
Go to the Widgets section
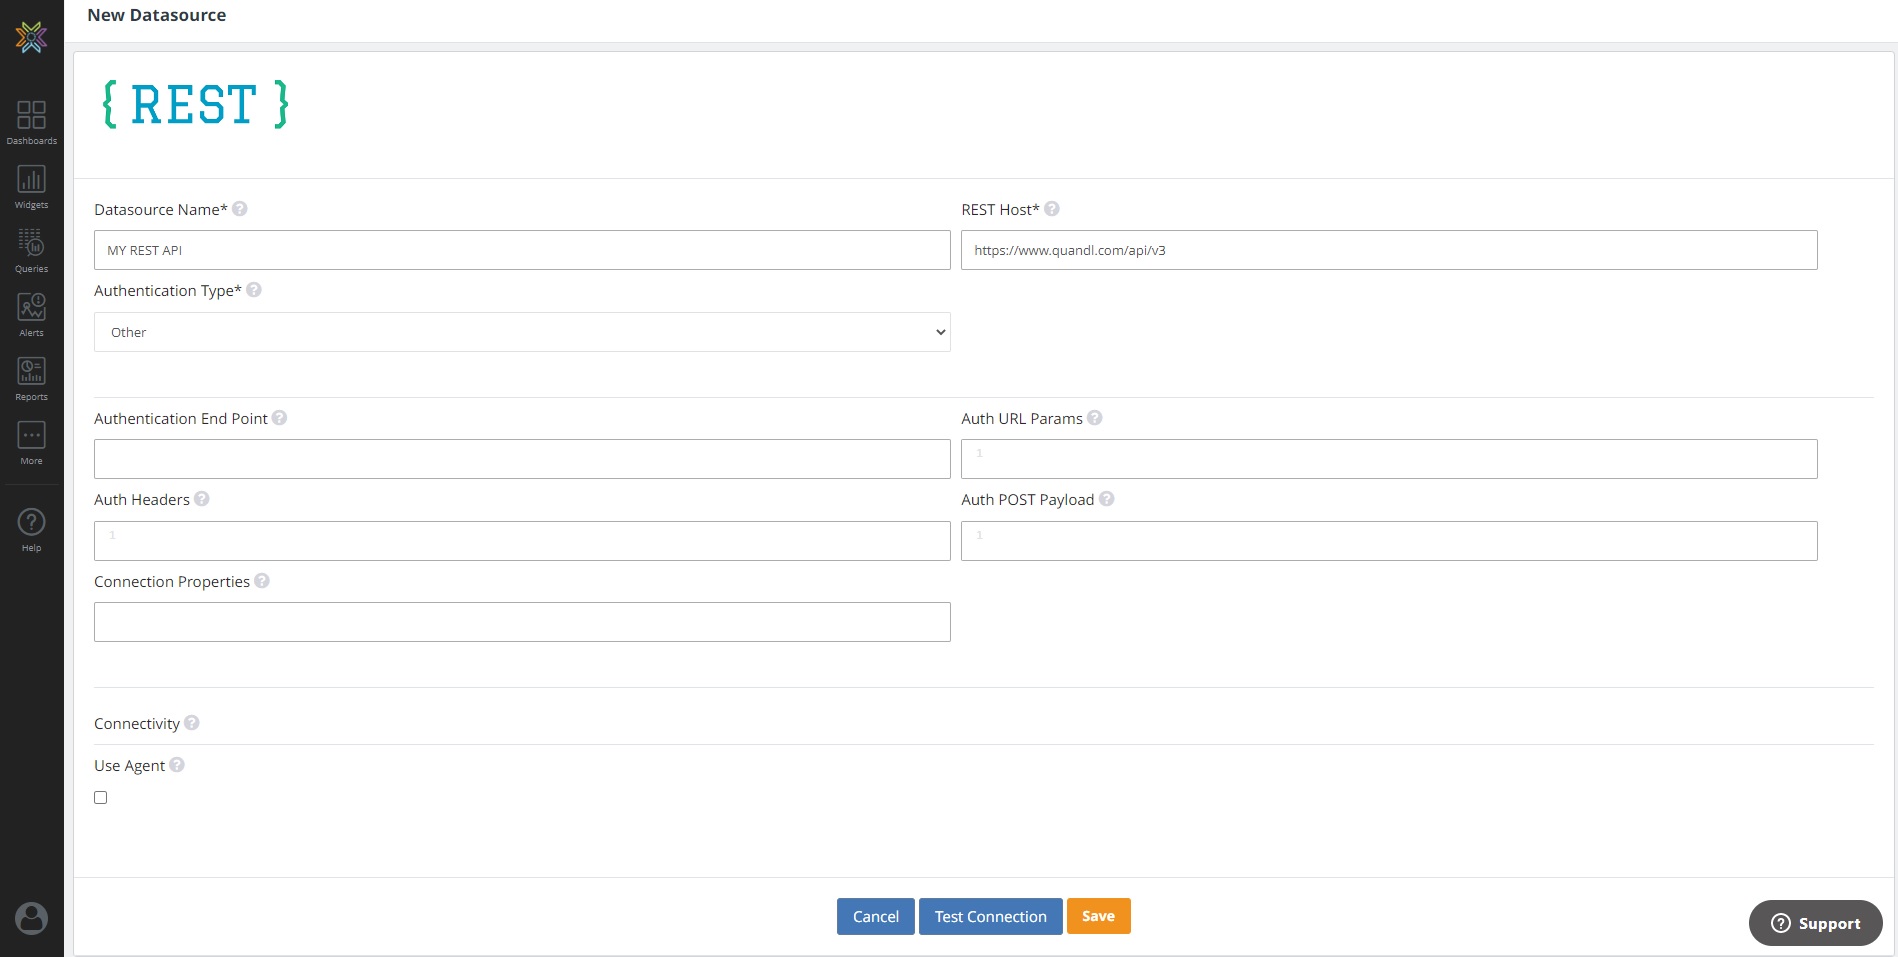pos(31,186)
